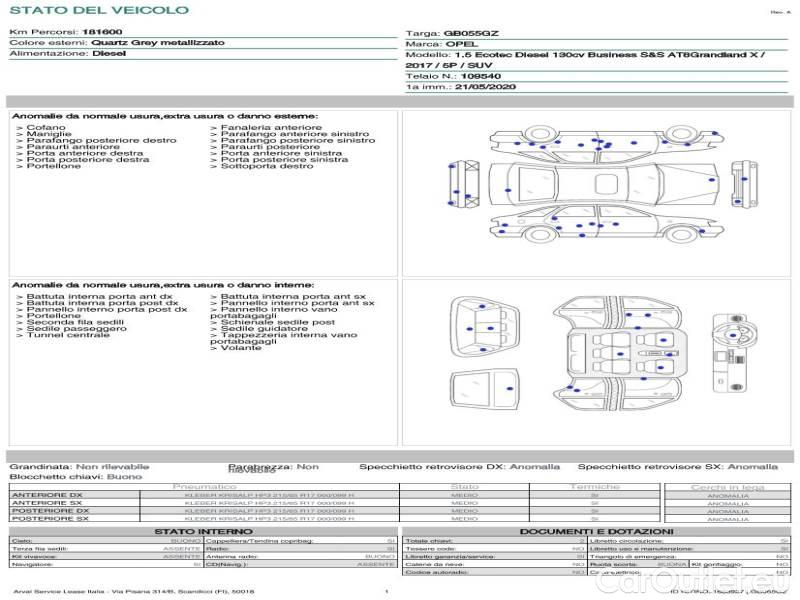Select the open-doors interior cabin diagram
The image size is (800, 600).
click(x=620, y=352)
